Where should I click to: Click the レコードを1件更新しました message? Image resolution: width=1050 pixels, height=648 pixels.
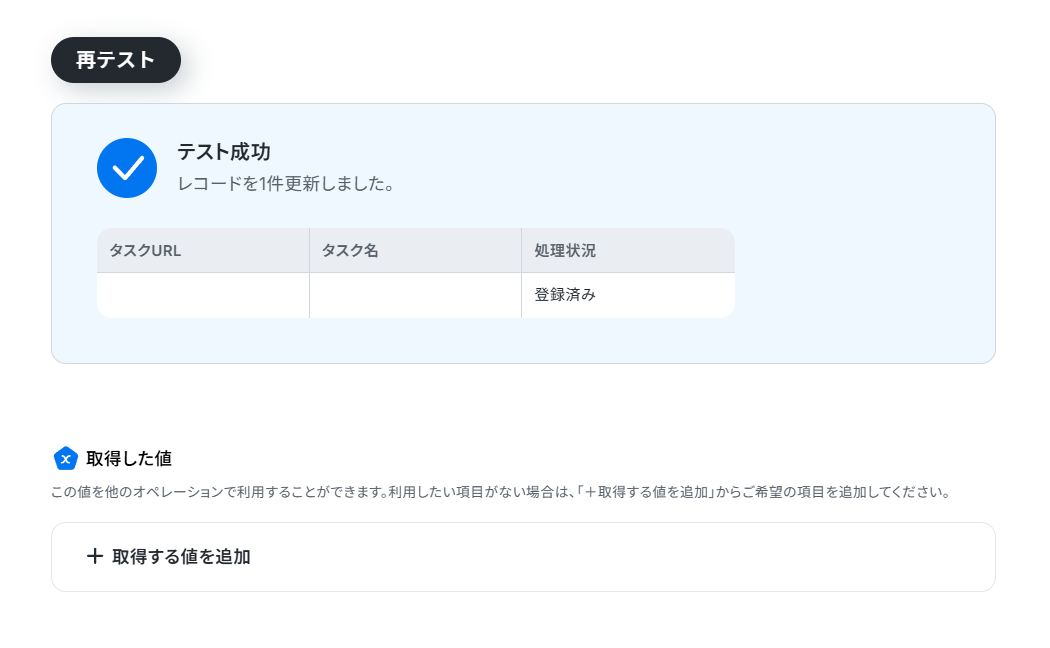[286, 183]
